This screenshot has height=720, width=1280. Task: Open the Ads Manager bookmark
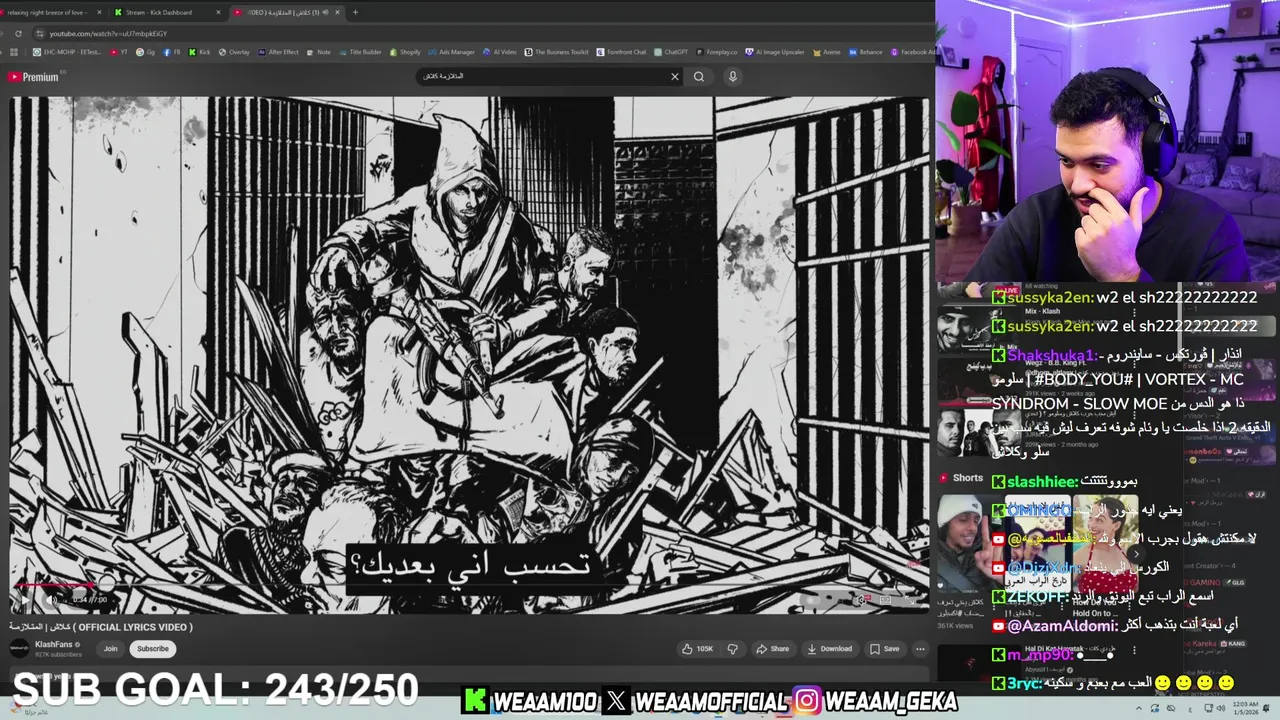tap(452, 52)
